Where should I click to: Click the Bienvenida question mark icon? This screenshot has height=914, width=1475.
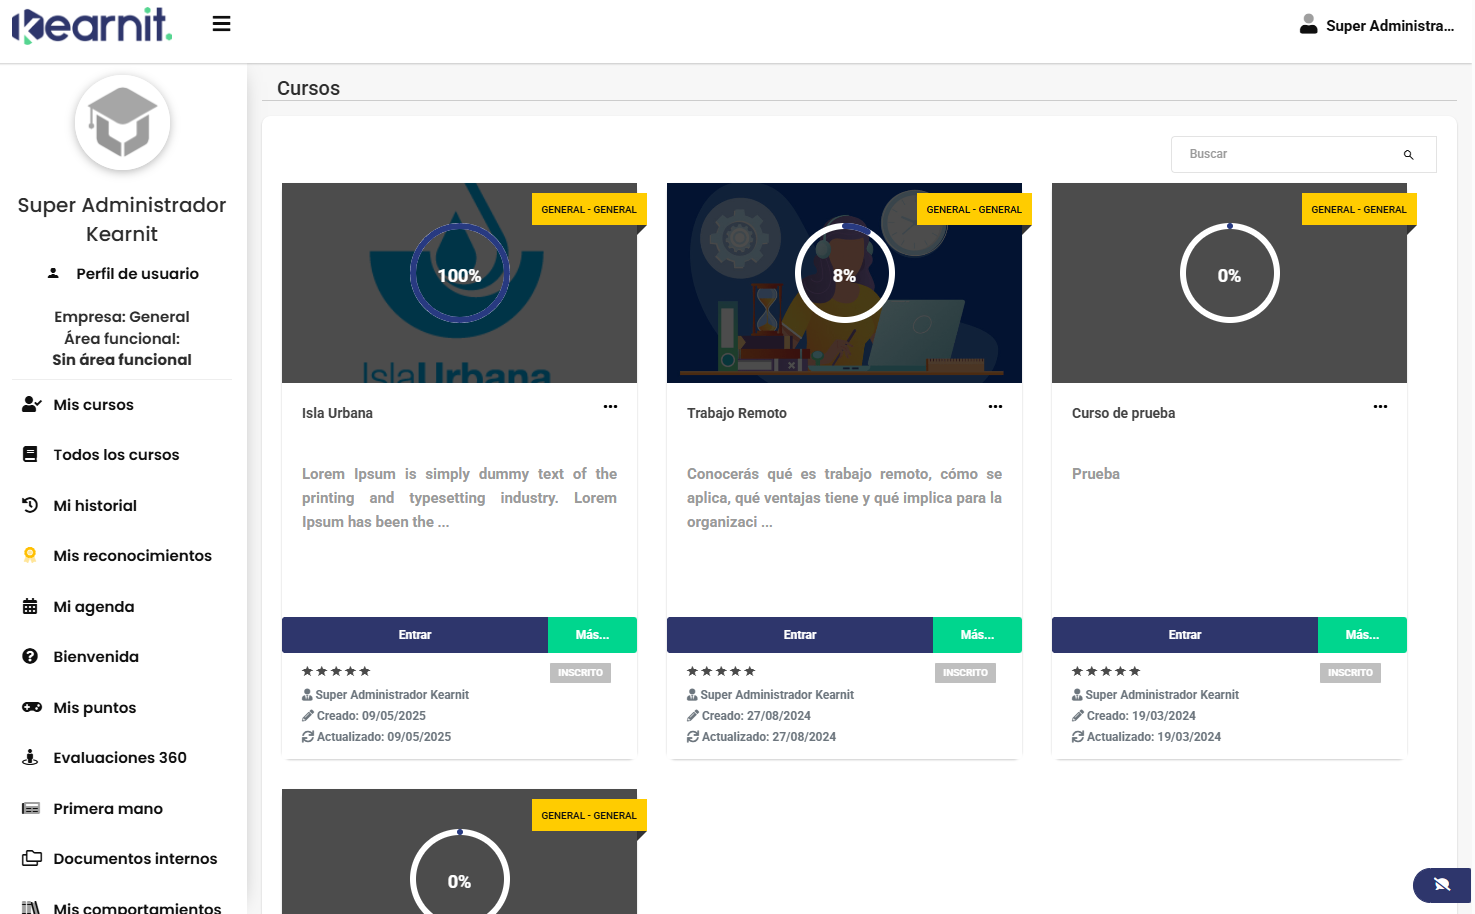30,656
